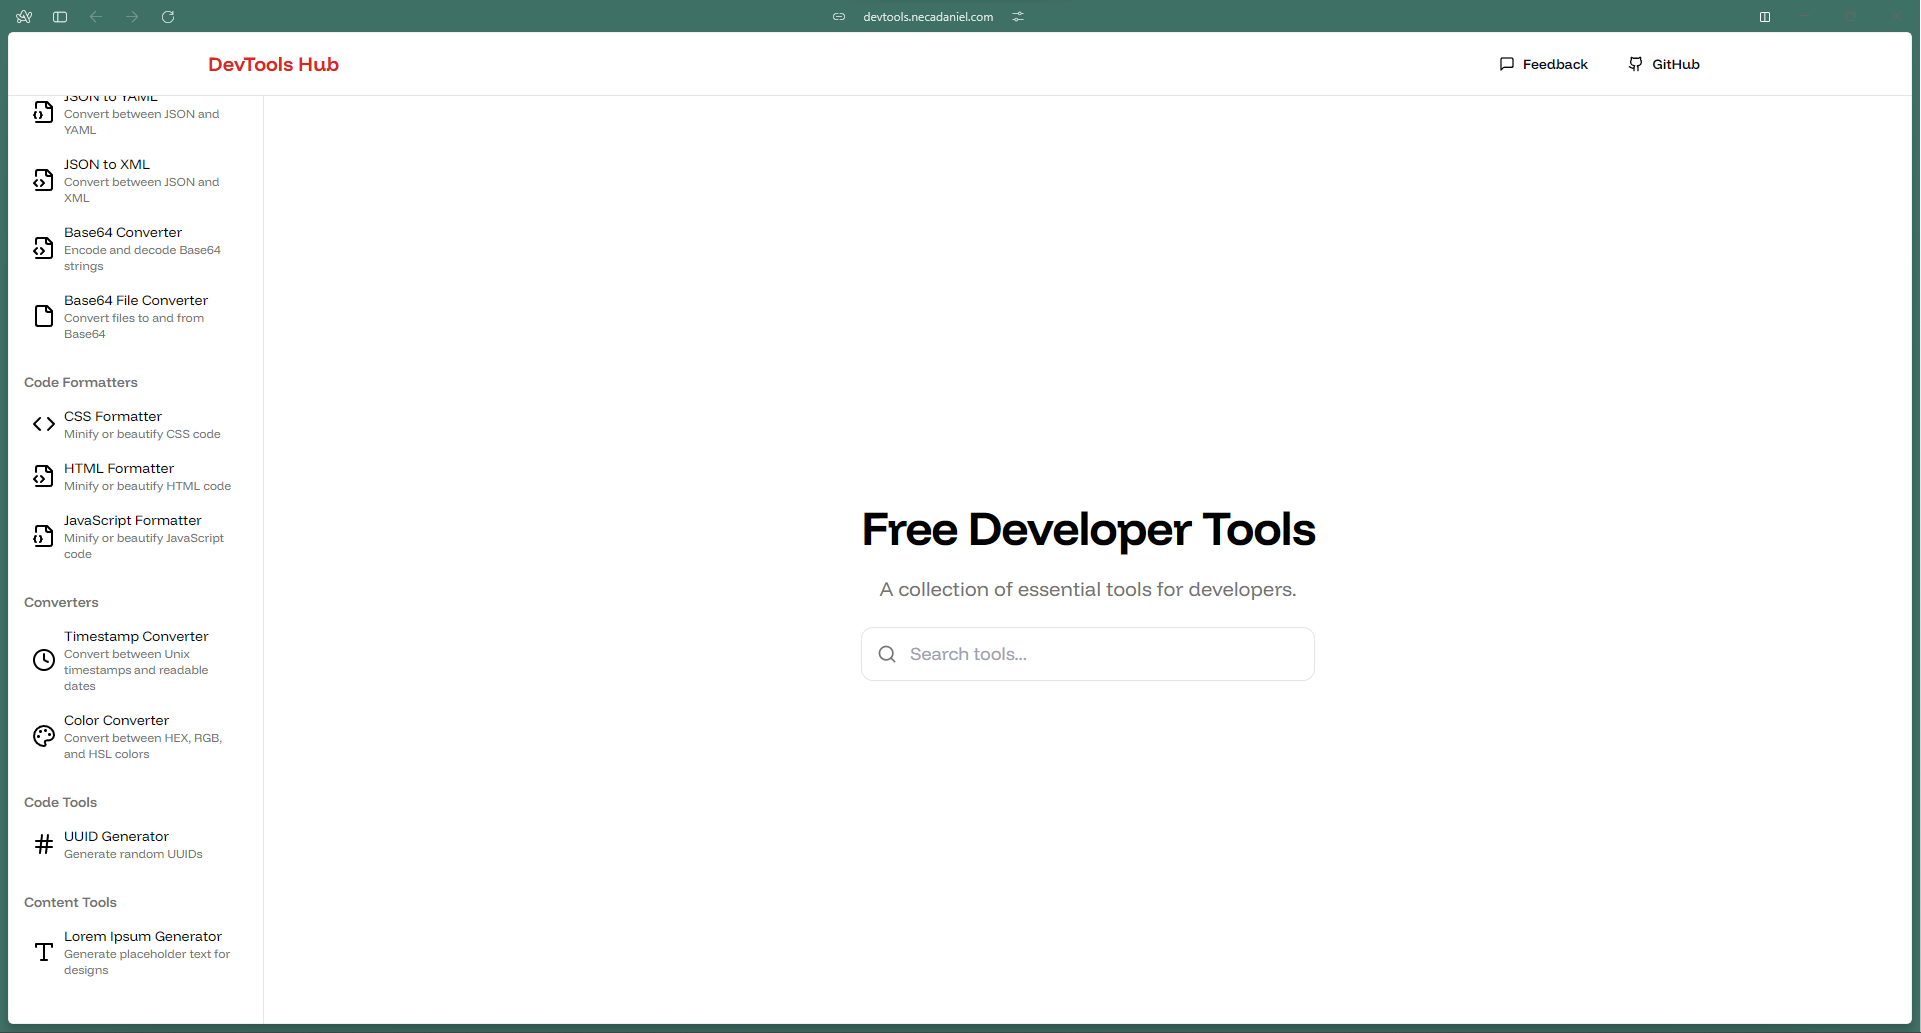Click the Code Tools section heading
The image size is (1921, 1033).
(x=60, y=802)
